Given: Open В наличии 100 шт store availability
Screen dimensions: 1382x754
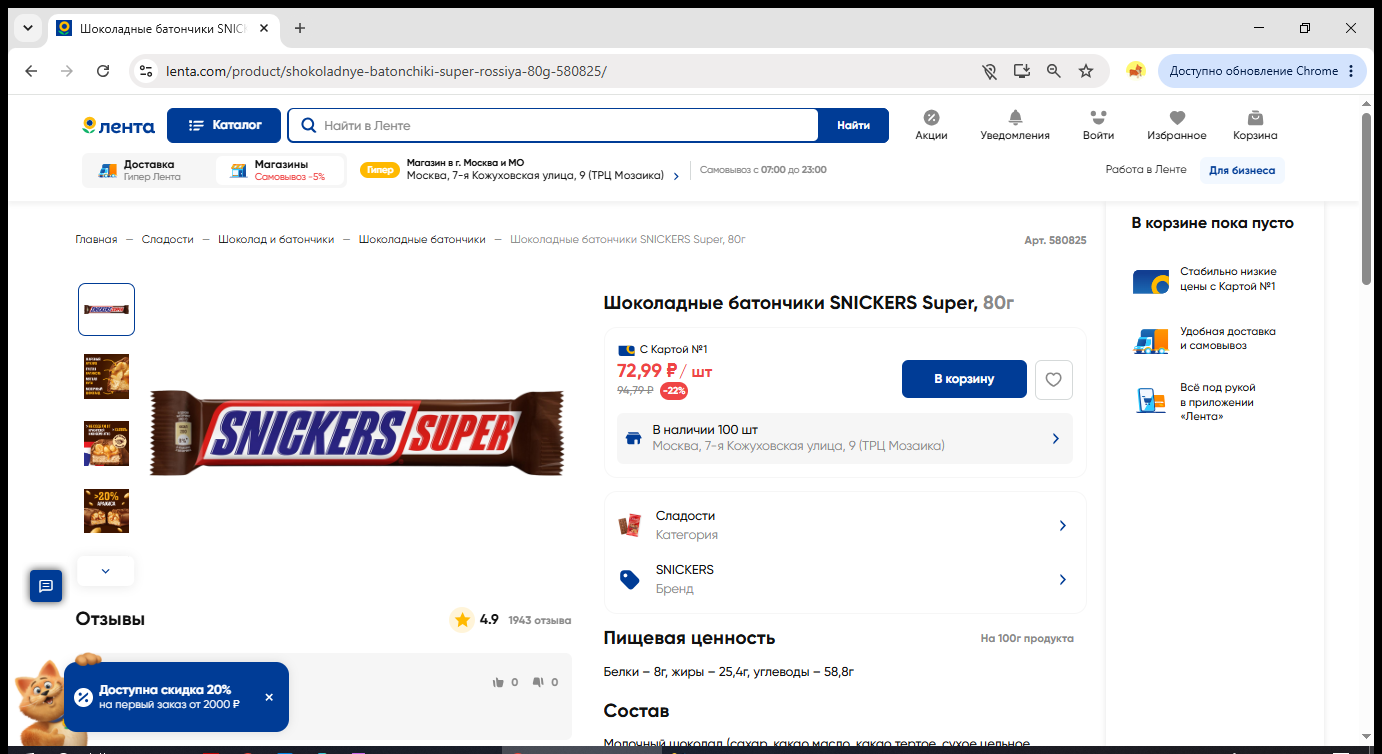Looking at the screenshot, I should coord(845,438).
